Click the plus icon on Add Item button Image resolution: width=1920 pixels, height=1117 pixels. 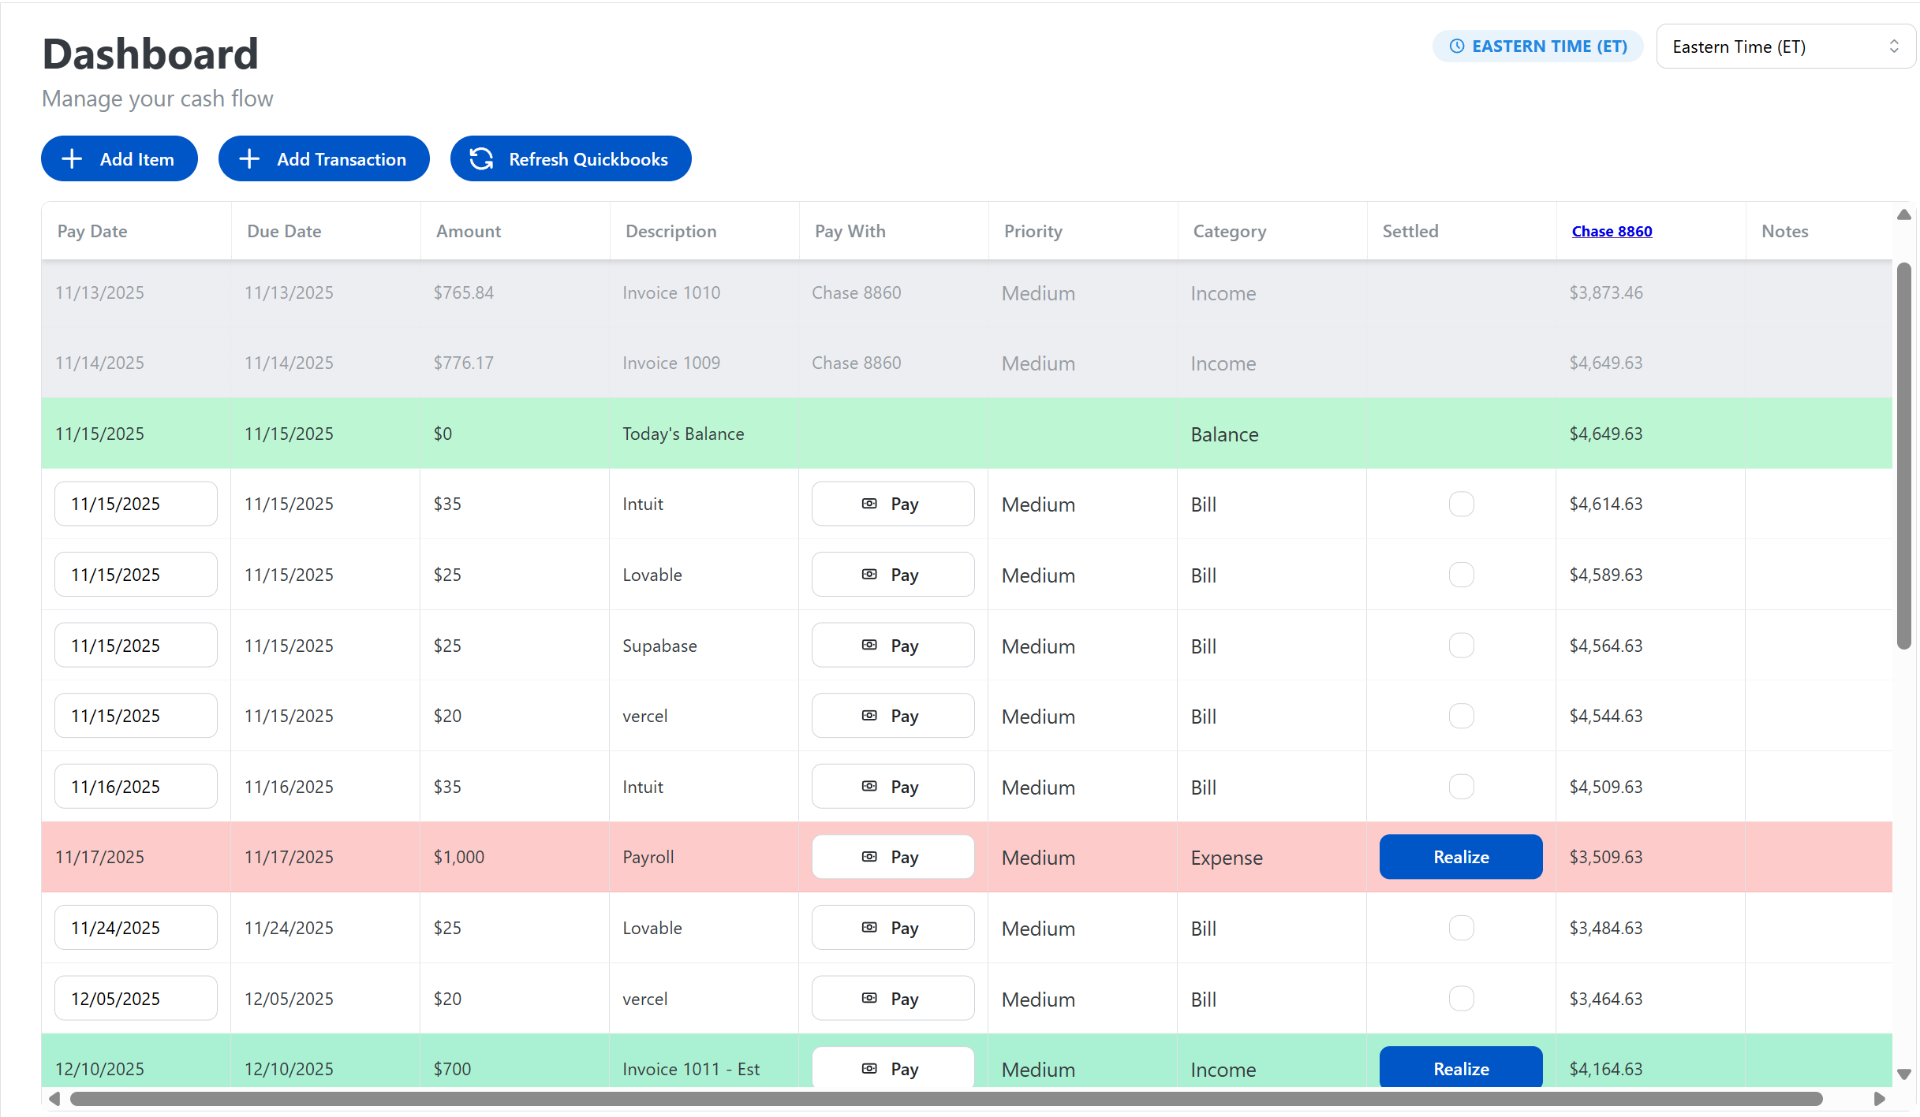[72, 158]
